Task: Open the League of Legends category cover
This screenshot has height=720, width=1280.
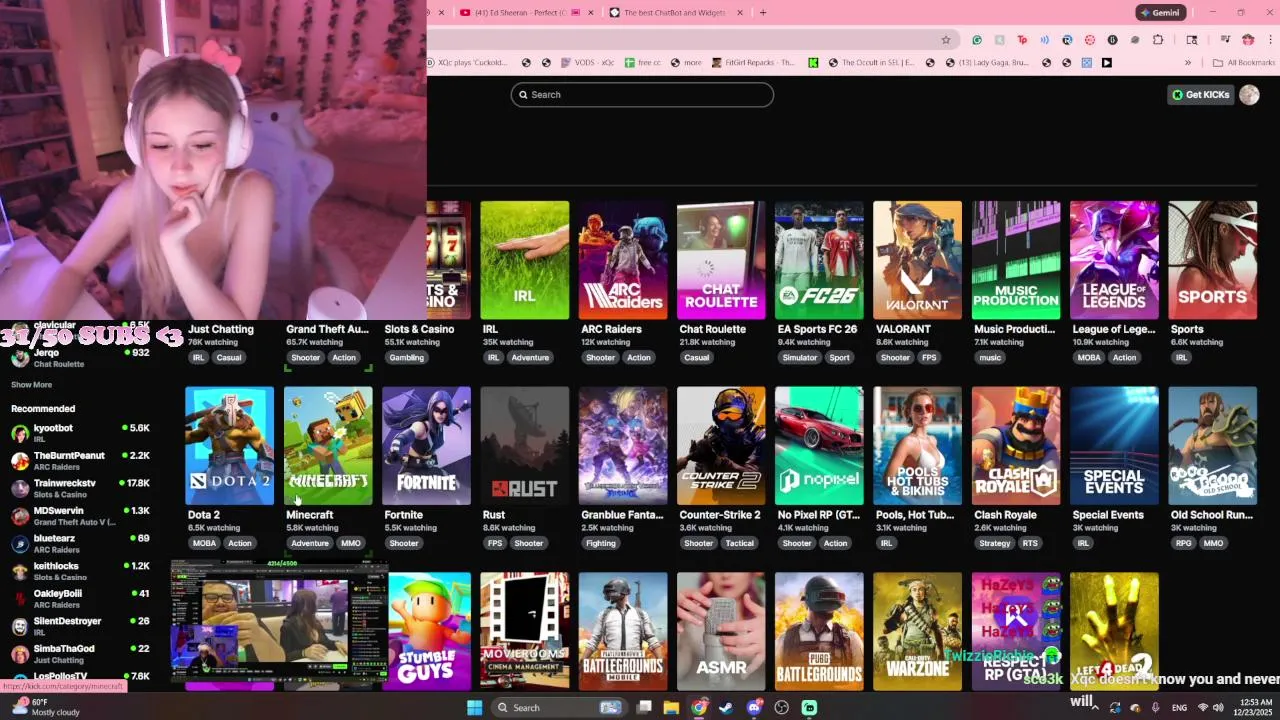Action: pos(1114,260)
